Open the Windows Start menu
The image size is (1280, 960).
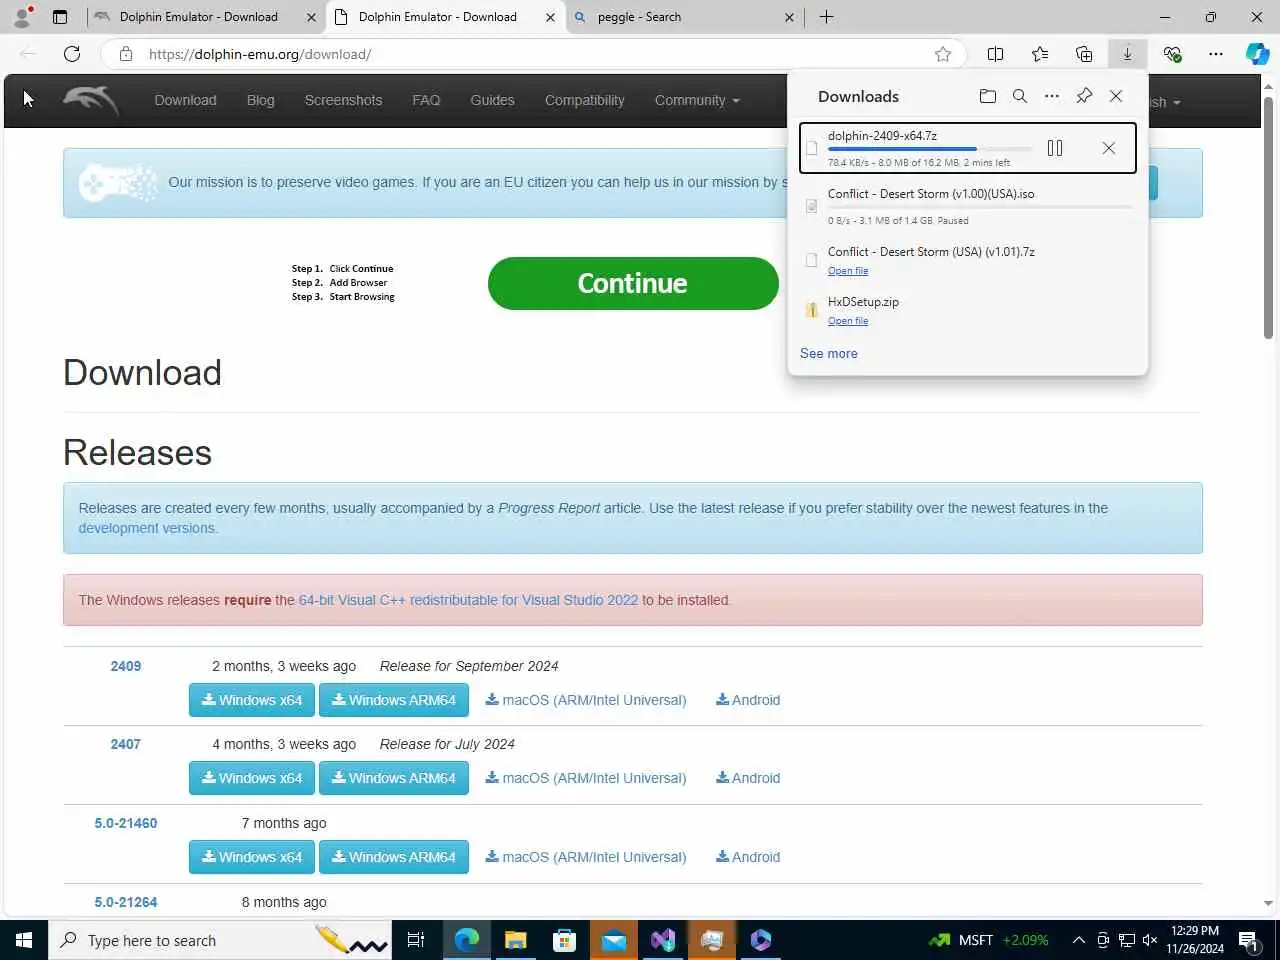click(24, 940)
